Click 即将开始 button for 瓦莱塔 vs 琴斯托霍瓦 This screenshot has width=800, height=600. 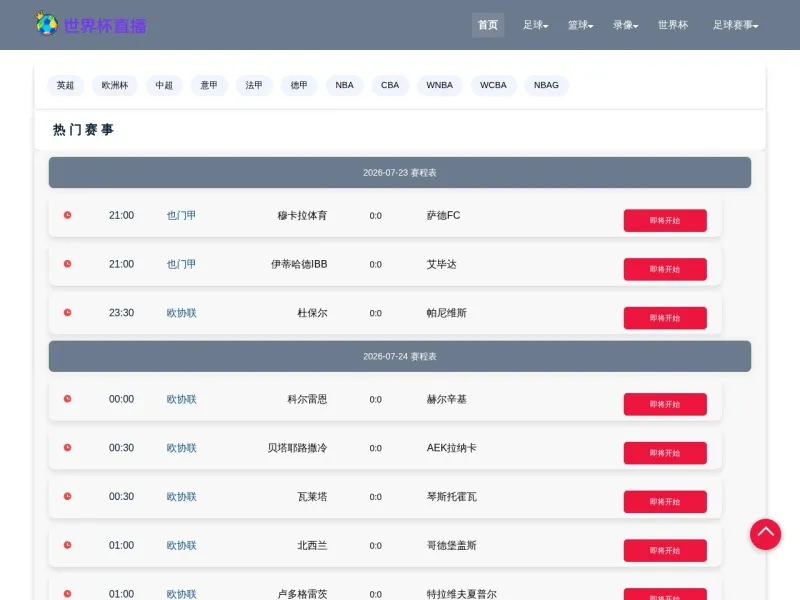[x=665, y=502]
